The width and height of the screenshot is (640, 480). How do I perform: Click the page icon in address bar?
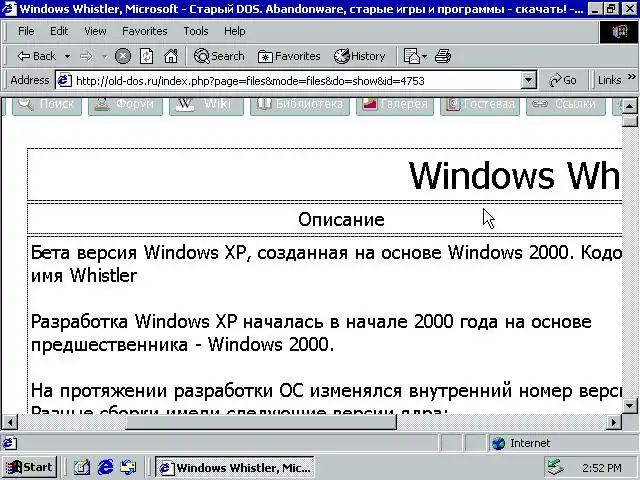64,80
